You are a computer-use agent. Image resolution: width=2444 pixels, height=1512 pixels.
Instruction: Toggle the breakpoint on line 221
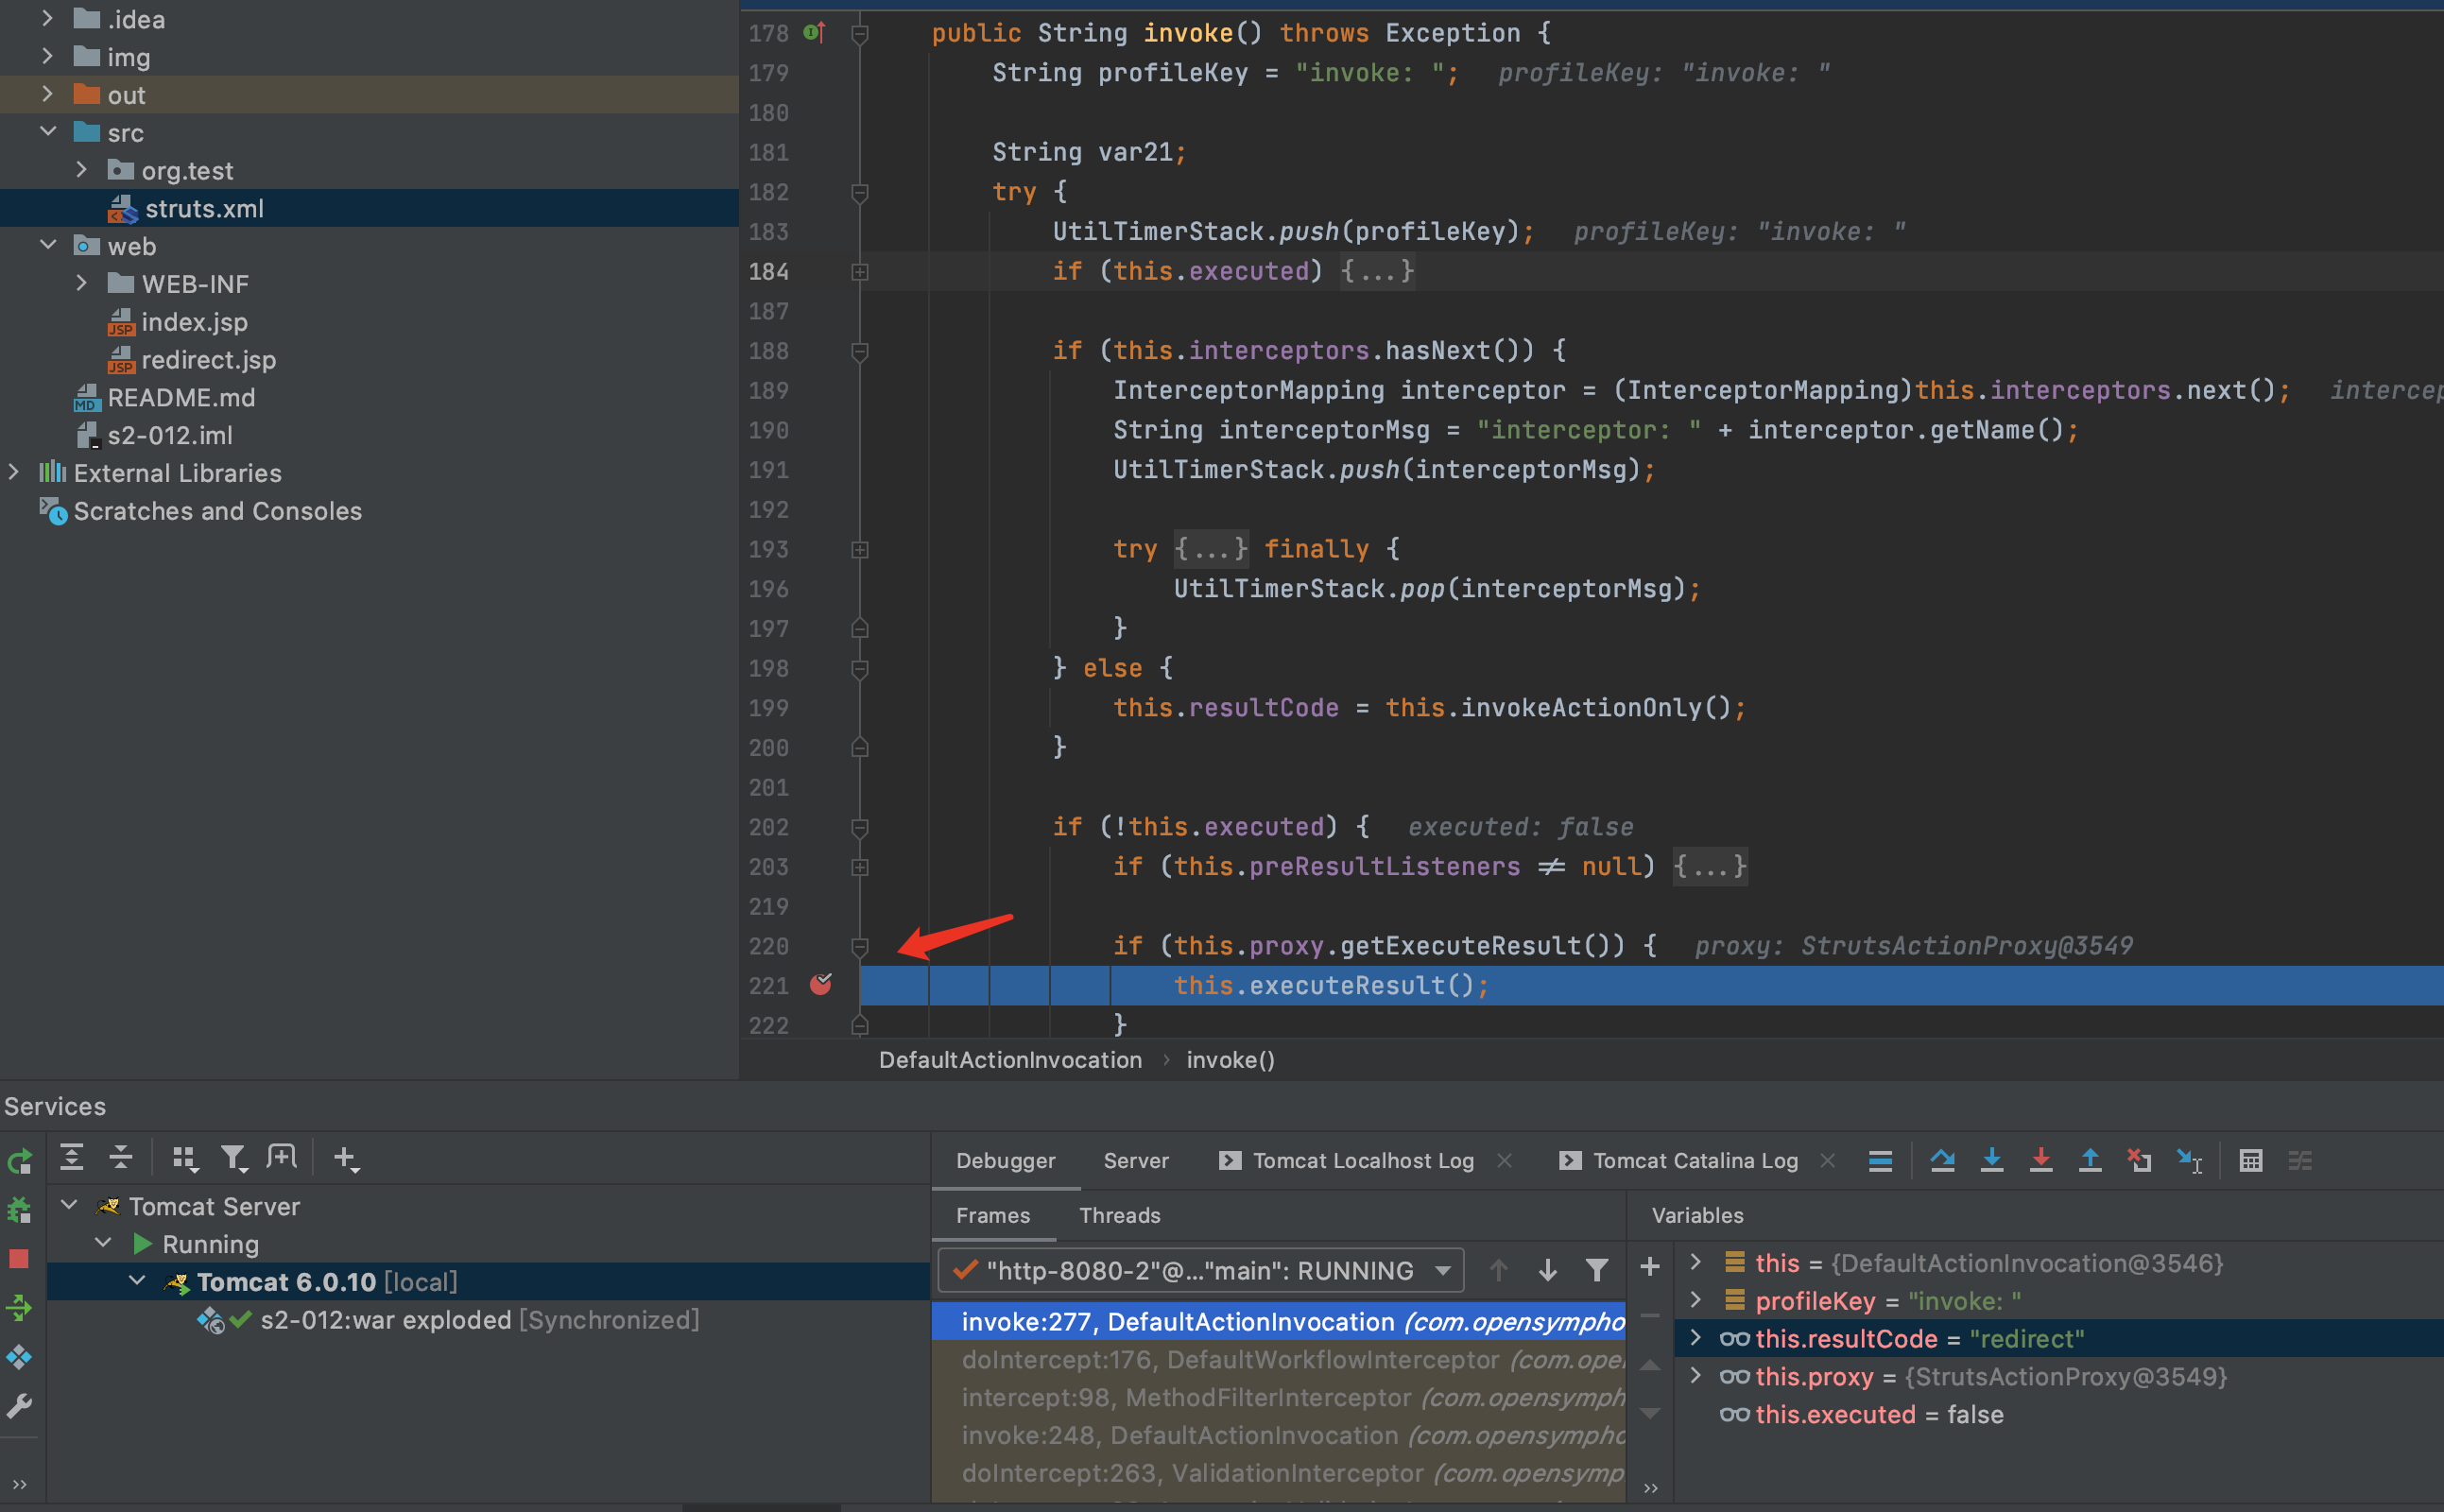point(821,985)
